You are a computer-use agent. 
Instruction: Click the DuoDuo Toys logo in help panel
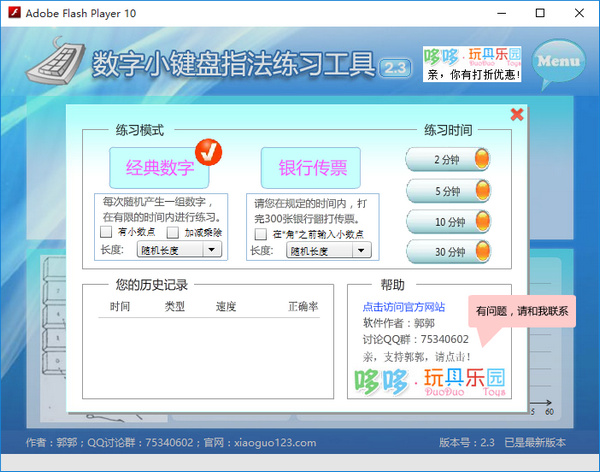click(x=430, y=382)
